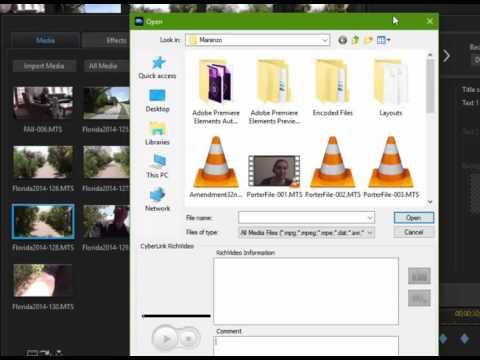Screen dimensions: 480x360
Task: Select Quick access in places bar
Action: tap(157, 68)
